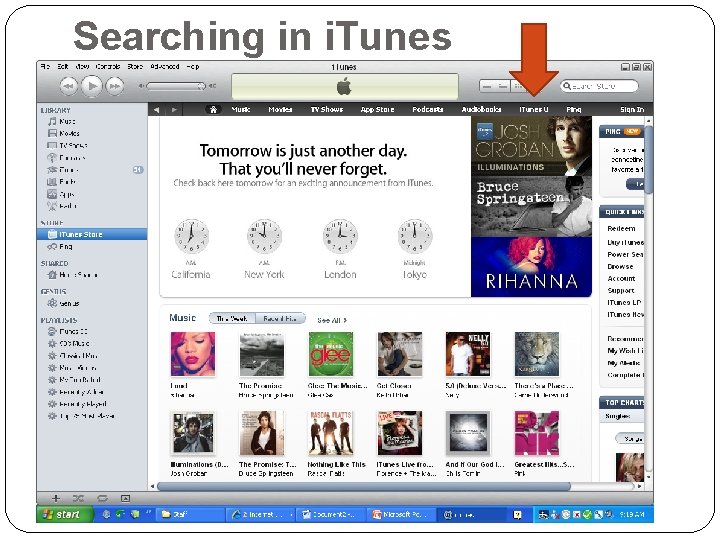Viewport: 720px width, 540px height.
Task: Click in the Search Store field
Action: click(x=599, y=86)
